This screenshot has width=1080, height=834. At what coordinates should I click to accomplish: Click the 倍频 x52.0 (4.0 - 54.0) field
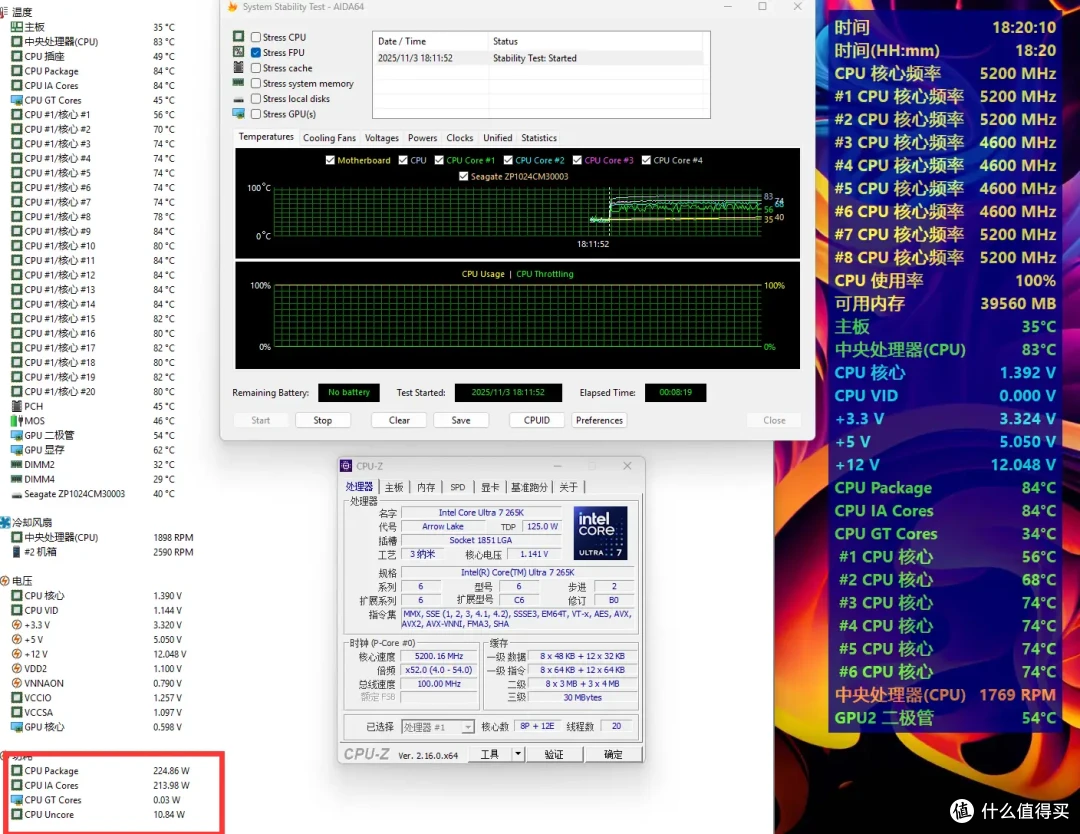coord(439,670)
